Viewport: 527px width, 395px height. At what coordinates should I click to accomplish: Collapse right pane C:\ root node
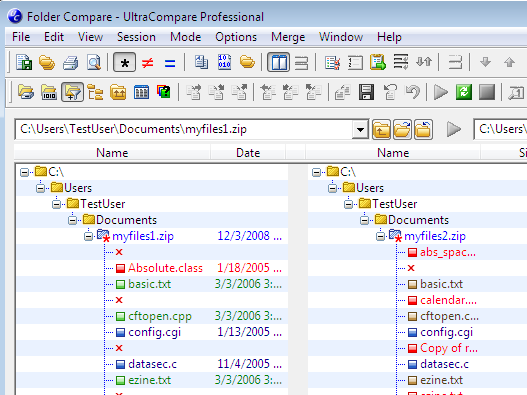click(316, 172)
